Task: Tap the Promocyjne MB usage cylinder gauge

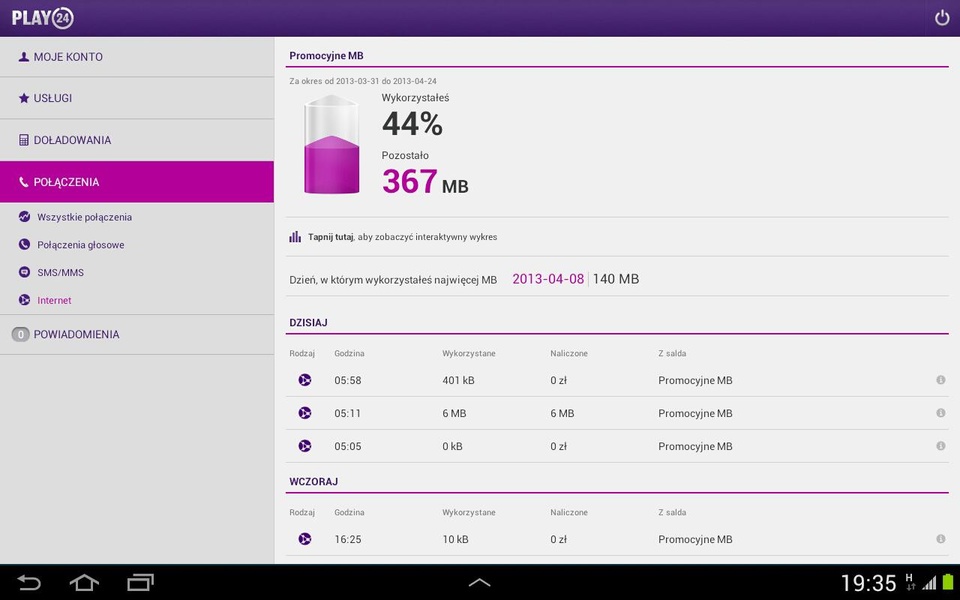Action: click(x=331, y=144)
